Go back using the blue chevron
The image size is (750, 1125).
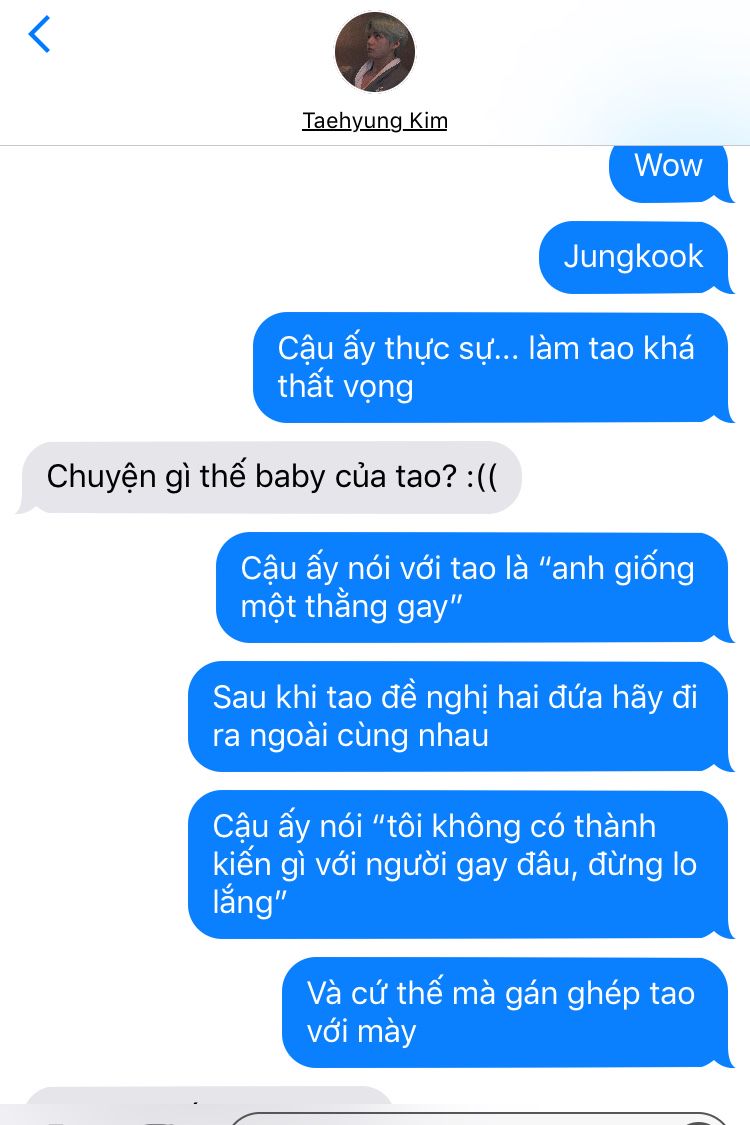(x=39, y=34)
